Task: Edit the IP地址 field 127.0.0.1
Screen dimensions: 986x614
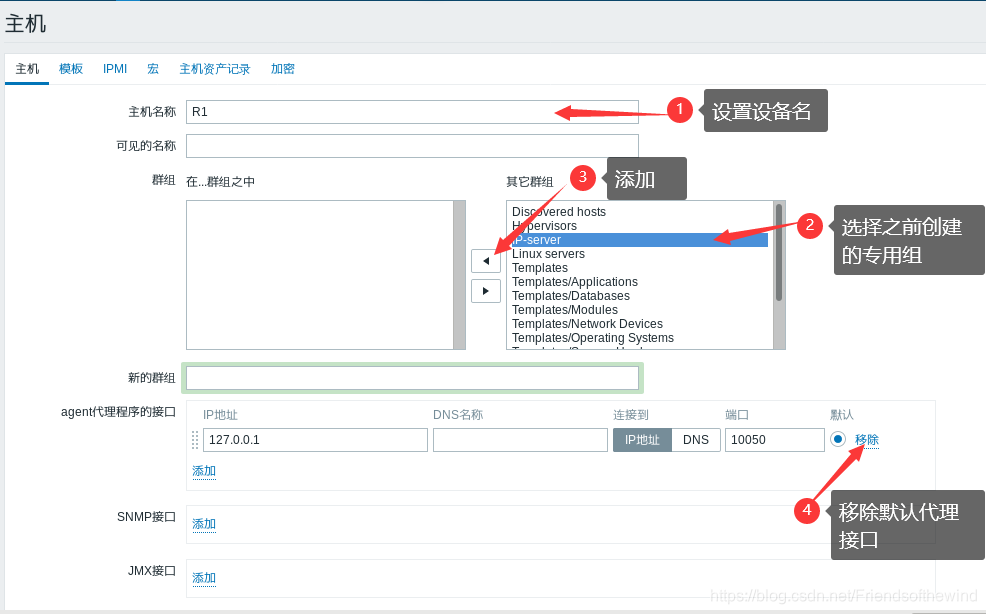Action: click(x=315, y=440)
